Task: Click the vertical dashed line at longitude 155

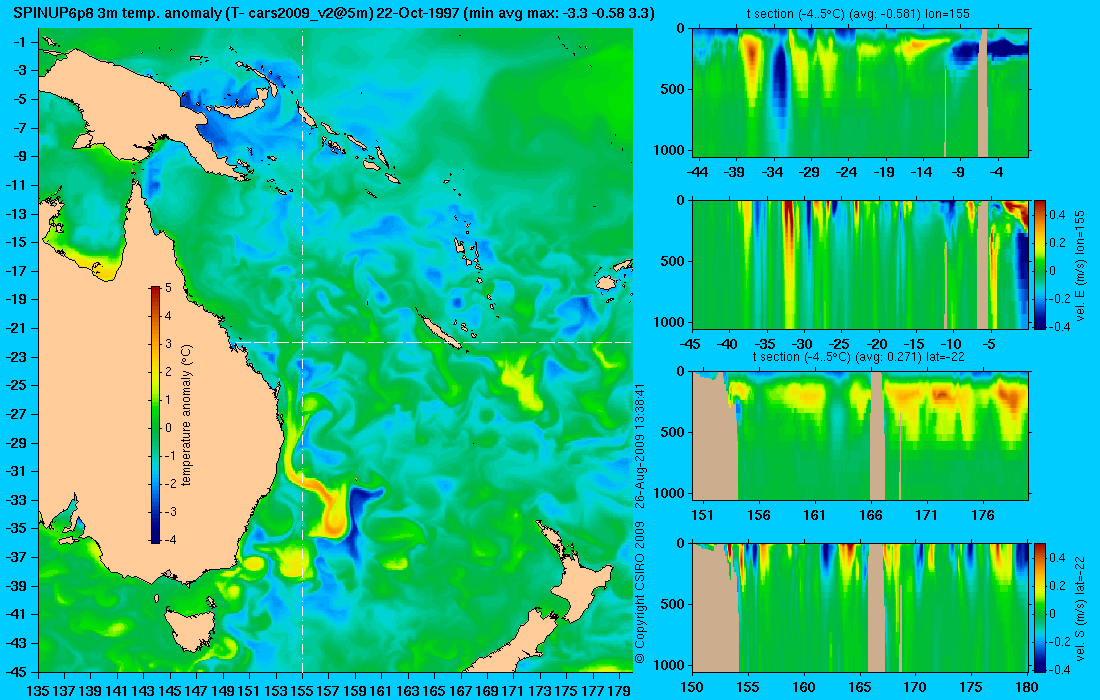Action: click(x=302, y=351)
